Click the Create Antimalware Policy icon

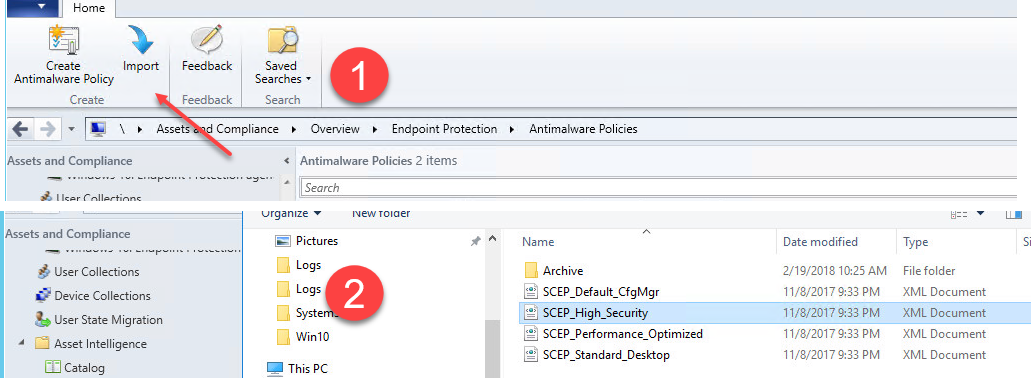click(64, 41)
